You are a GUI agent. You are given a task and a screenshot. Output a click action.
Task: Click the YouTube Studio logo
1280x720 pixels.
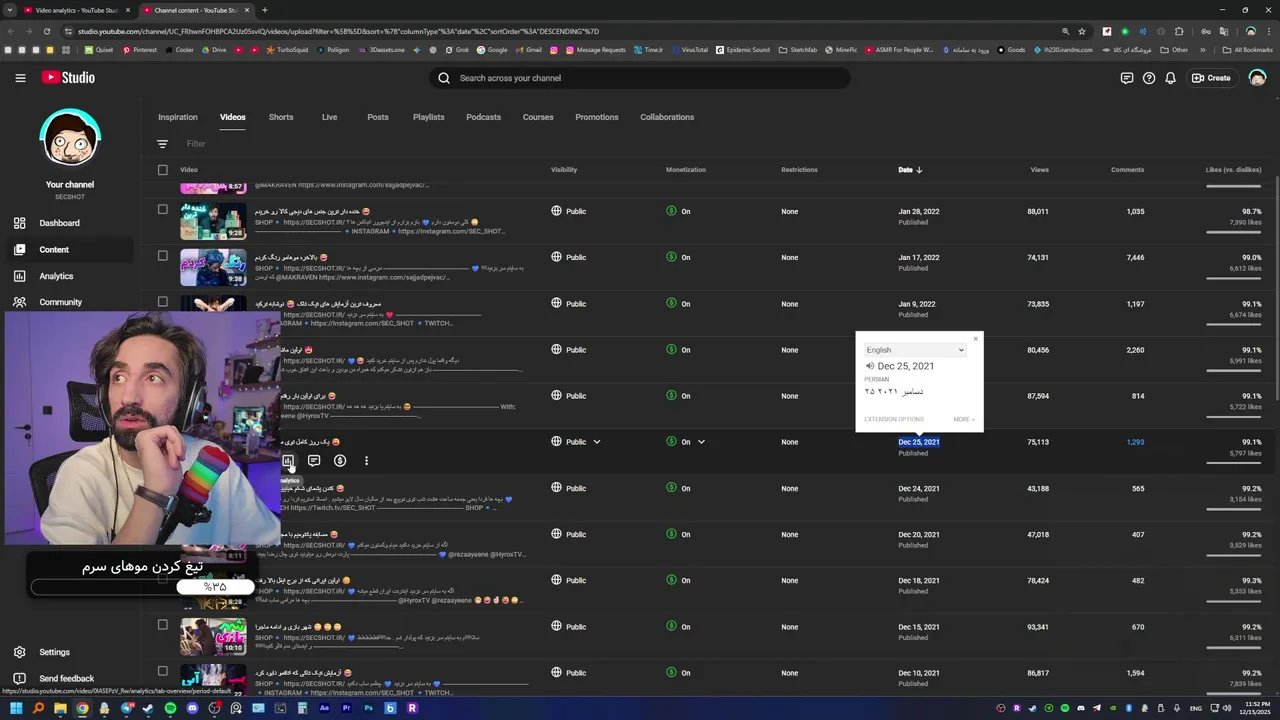[x=68, y=78]
